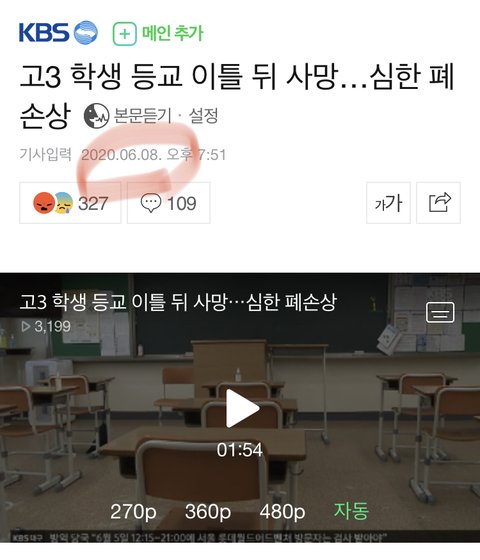Tap the sad face reaction emoji
The height and width of the screenshot is (560, 480).
64,203
